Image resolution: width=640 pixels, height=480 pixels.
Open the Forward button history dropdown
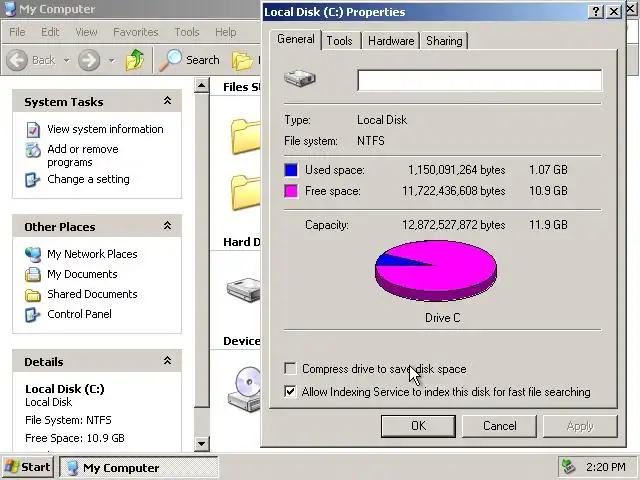111,60
